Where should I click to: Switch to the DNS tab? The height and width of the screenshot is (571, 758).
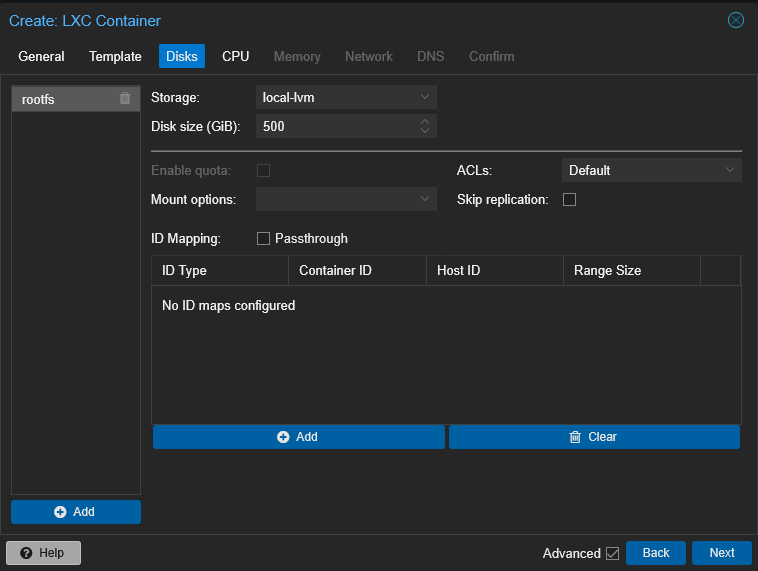click(x=430, y=57)
